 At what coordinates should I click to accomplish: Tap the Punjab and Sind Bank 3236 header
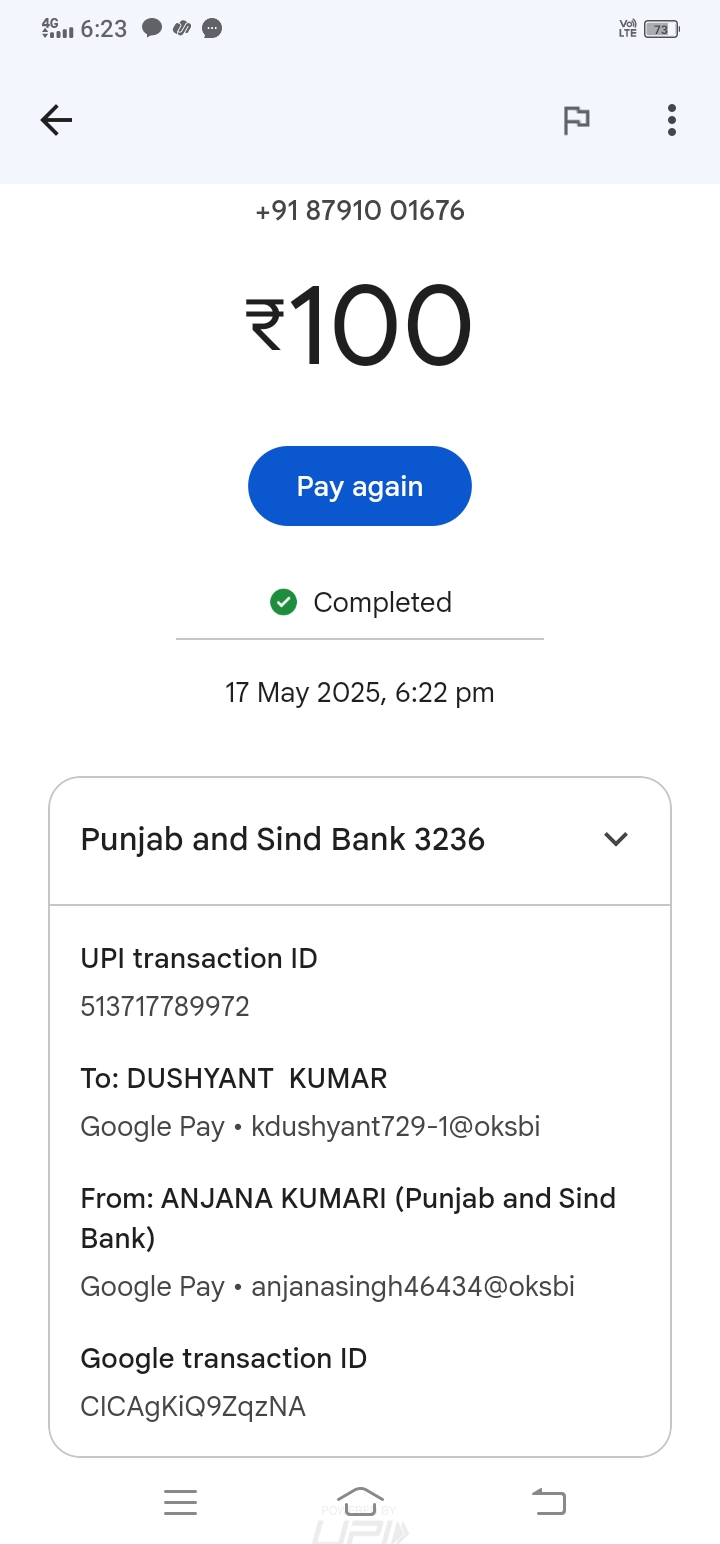[283, 840]
